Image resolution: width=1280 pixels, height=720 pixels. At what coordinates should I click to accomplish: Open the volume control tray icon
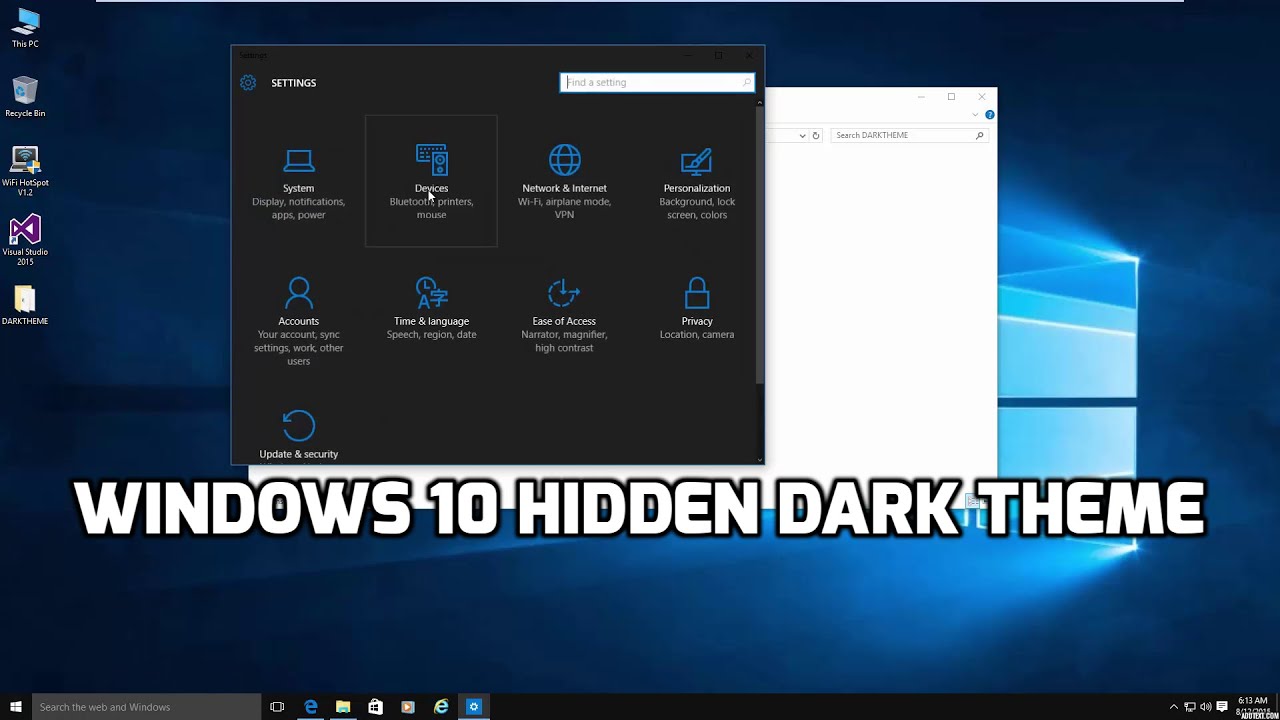[1206, 707]
